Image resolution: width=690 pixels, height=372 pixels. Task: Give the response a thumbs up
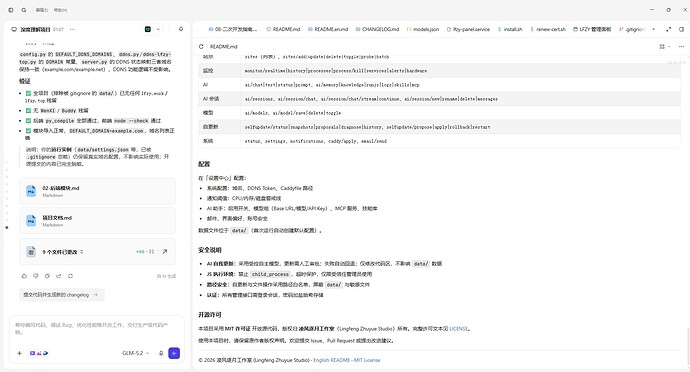coord(24,276)
